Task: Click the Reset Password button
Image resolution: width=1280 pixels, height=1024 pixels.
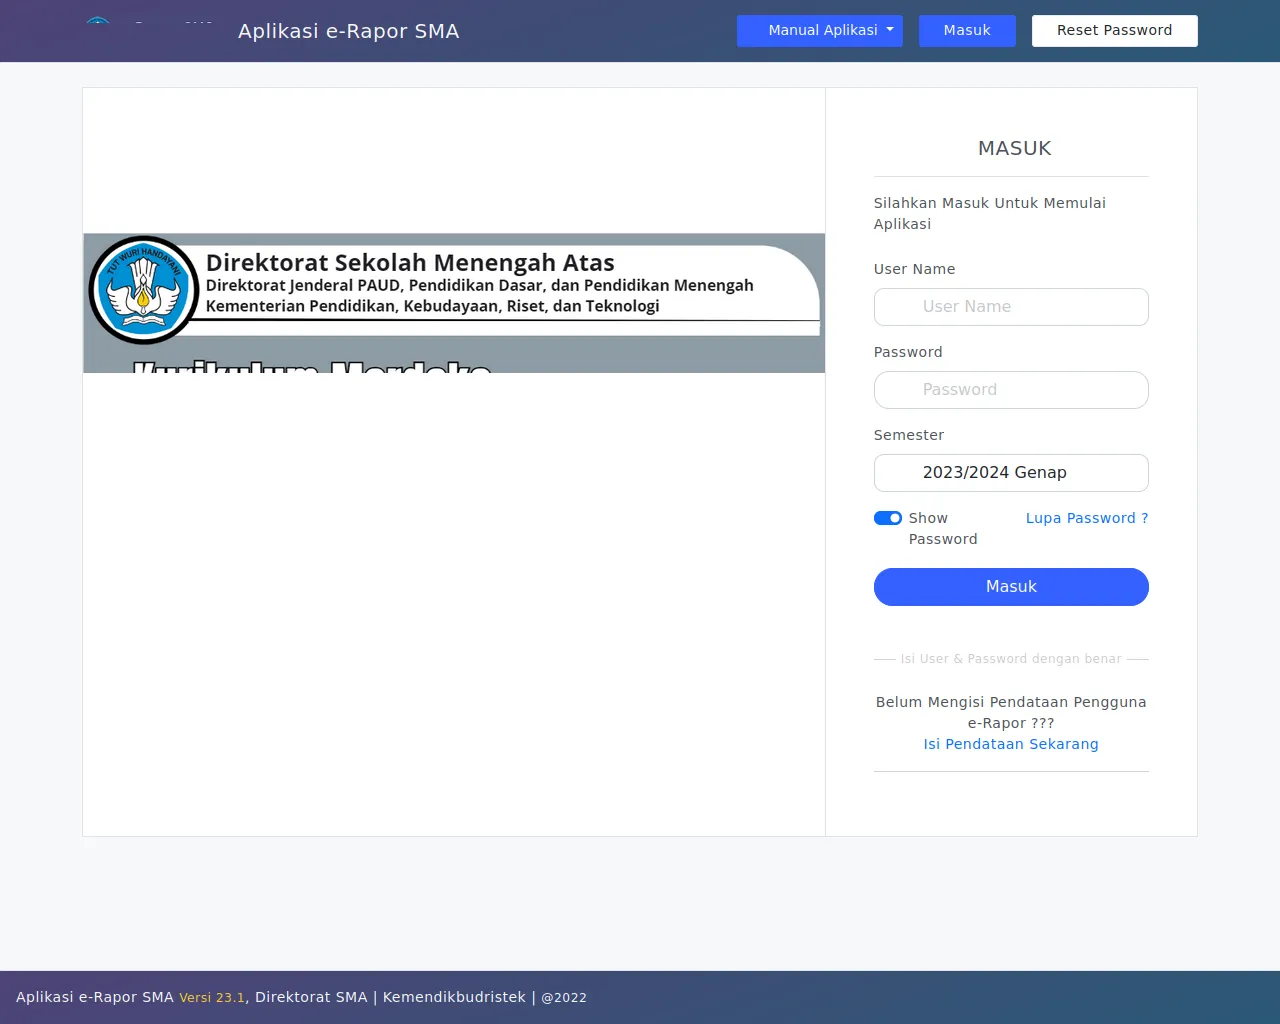Action: [x=1115, y=31]
